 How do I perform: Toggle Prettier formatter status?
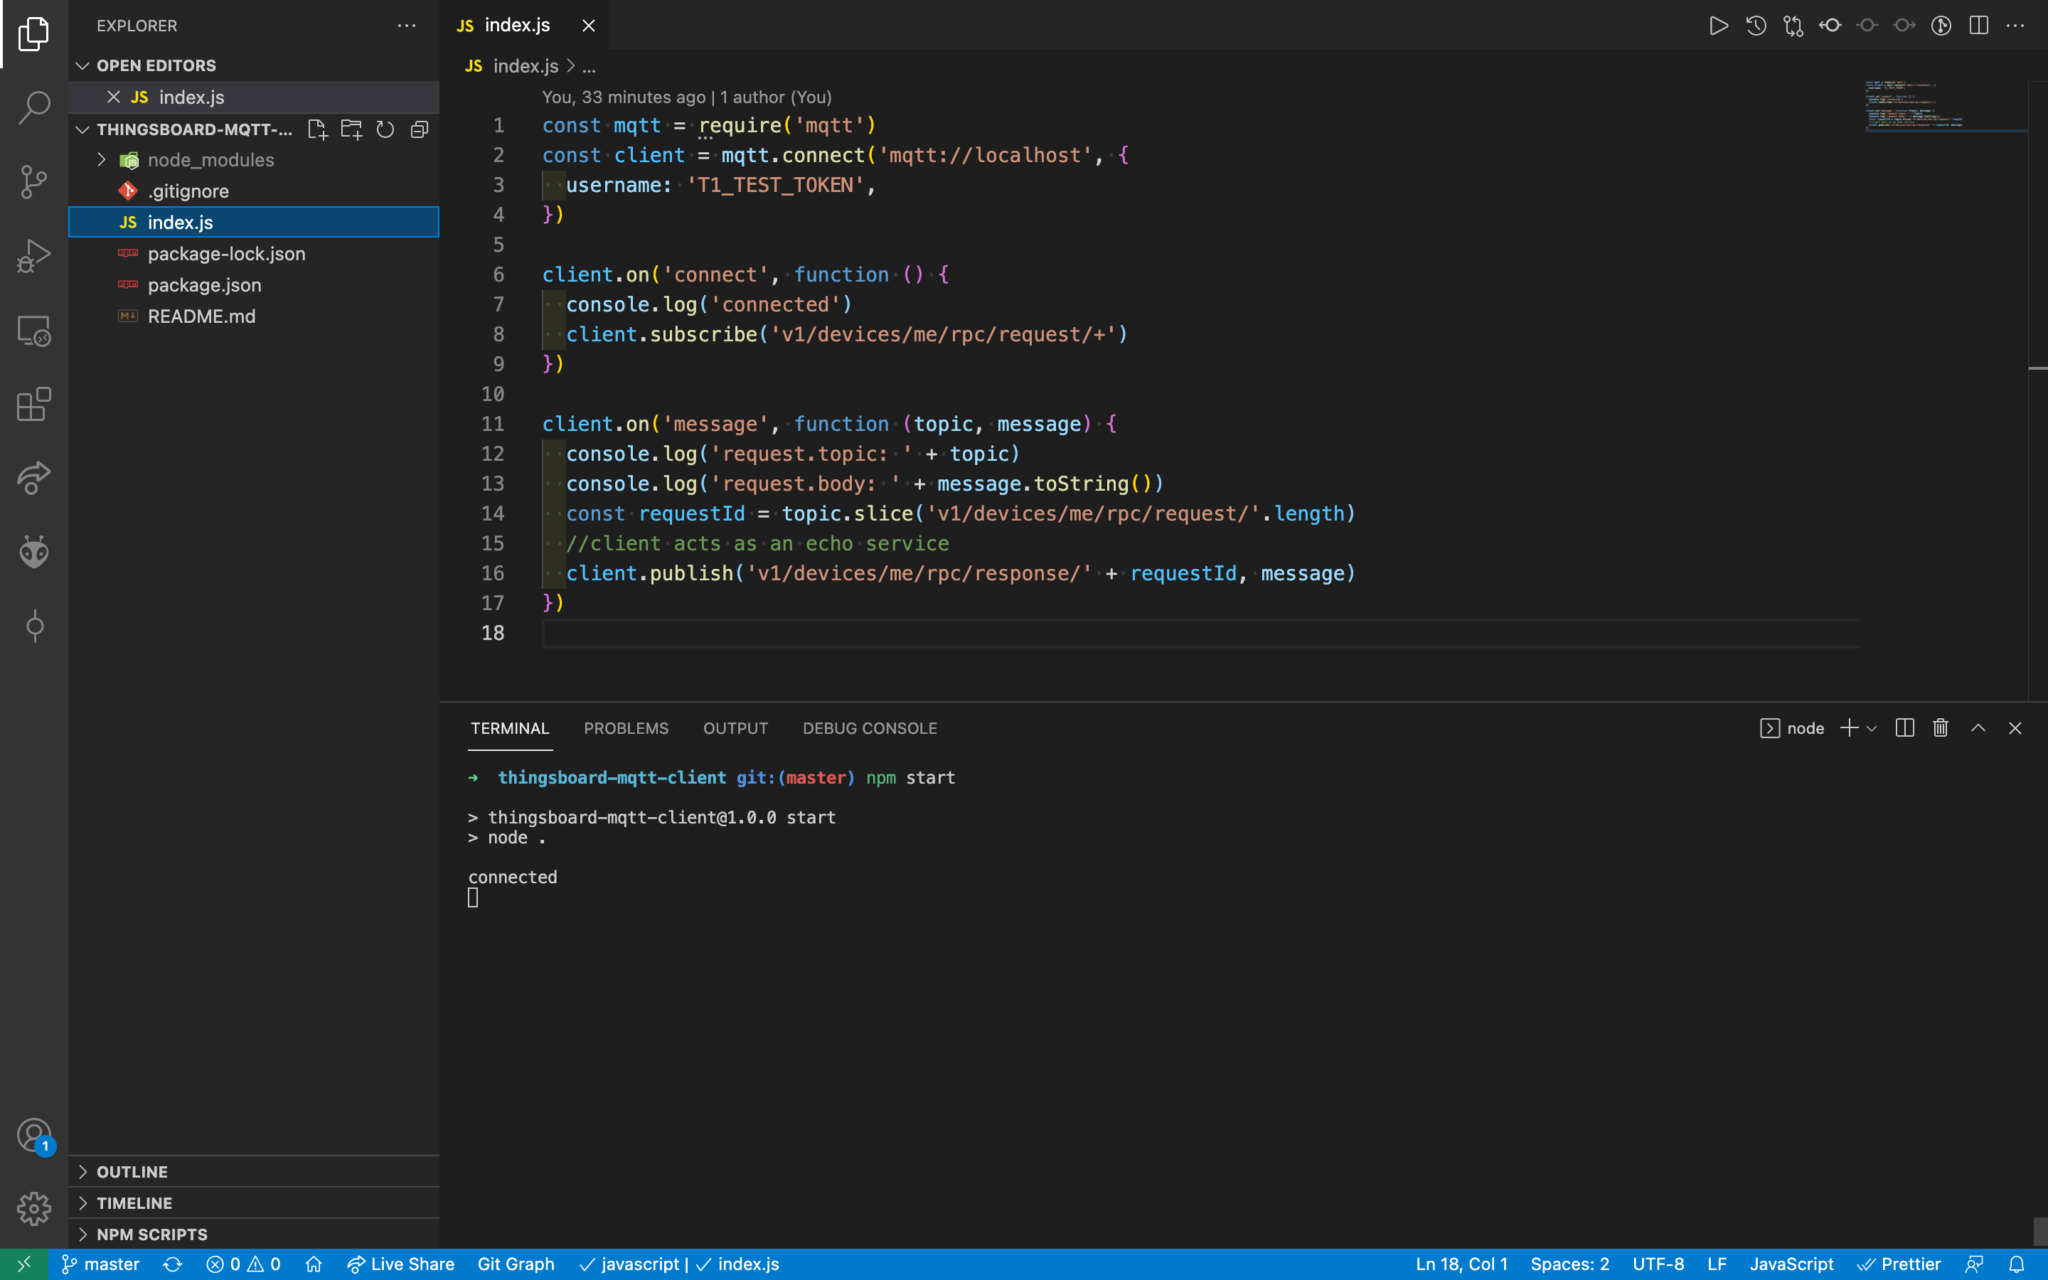coord(1899,1264)
